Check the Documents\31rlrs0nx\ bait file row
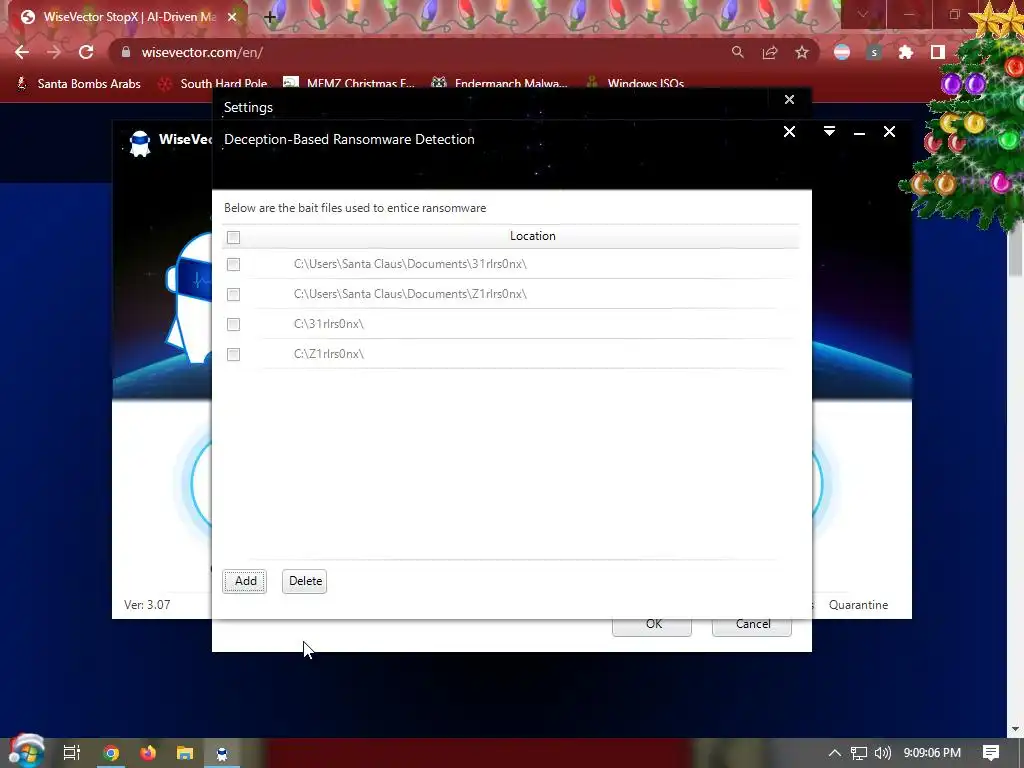Image resolution: width=1024 pixels, height=768 pixels. (233, 264)
